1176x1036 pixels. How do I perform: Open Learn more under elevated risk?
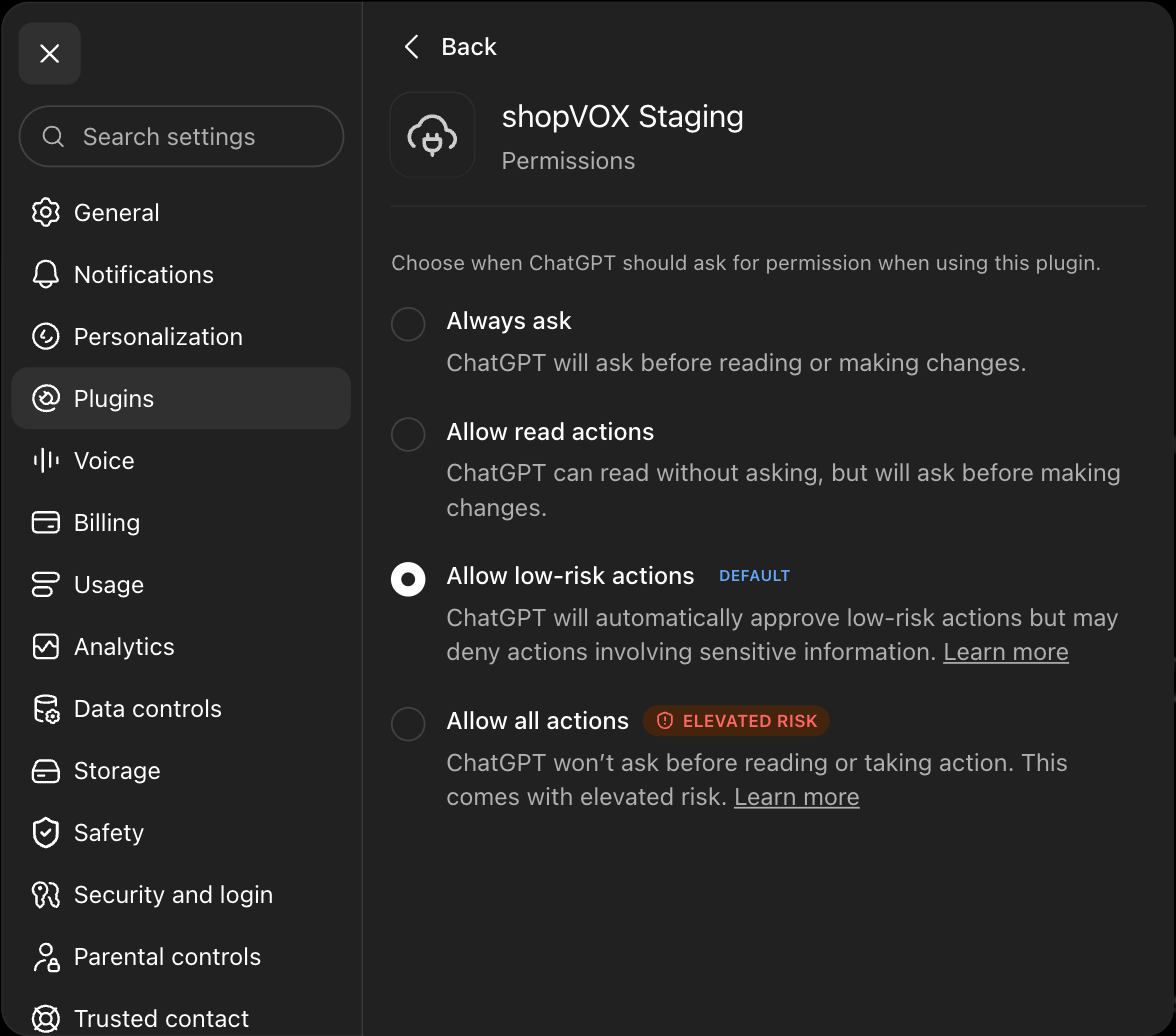click(796, 797)
